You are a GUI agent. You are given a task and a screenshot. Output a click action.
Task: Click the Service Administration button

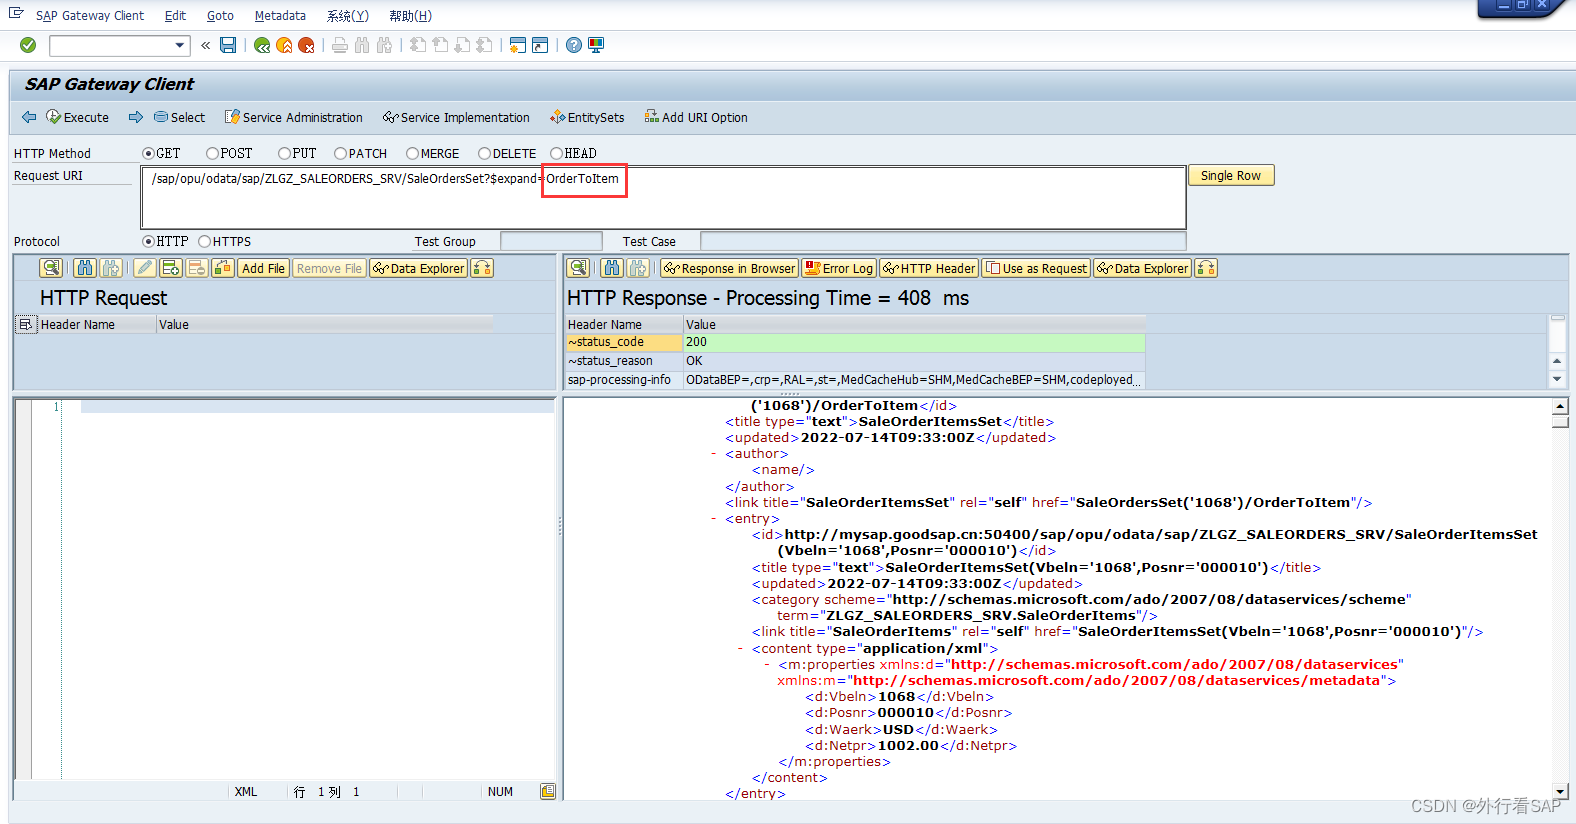(x=294, y=117)
